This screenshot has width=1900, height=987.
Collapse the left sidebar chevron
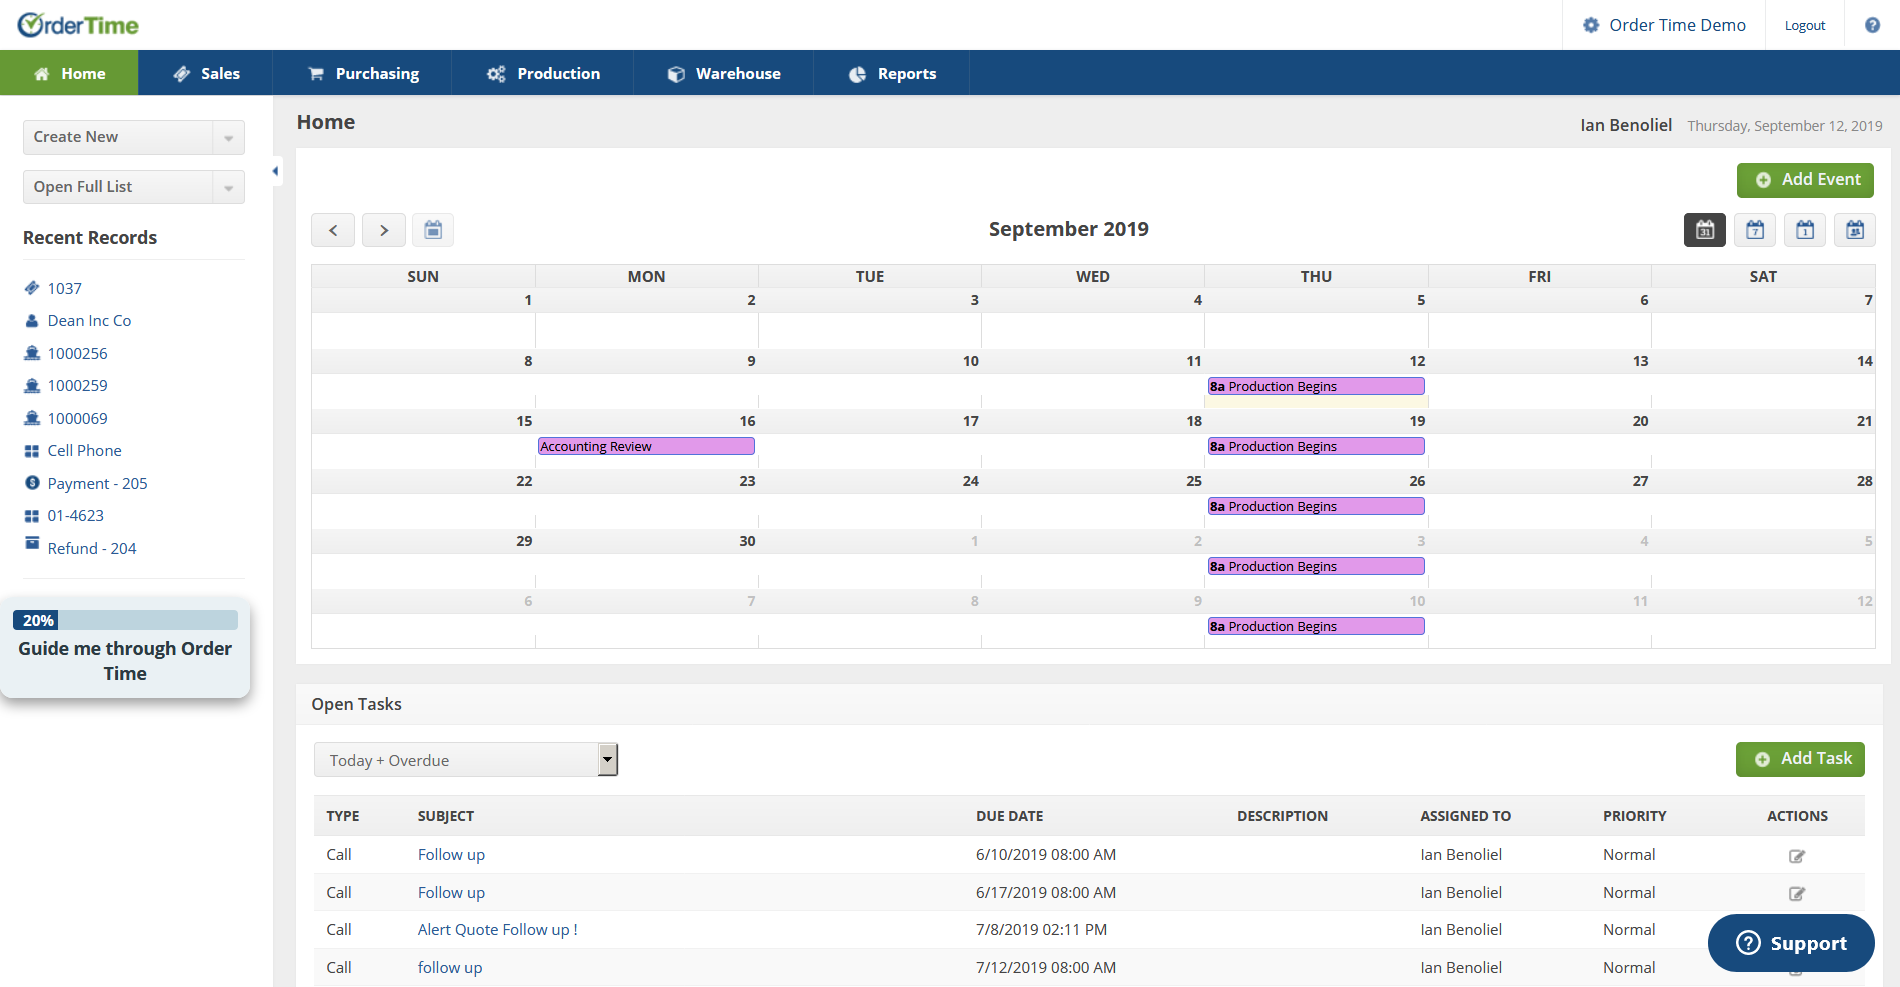(x=276, y=171)
